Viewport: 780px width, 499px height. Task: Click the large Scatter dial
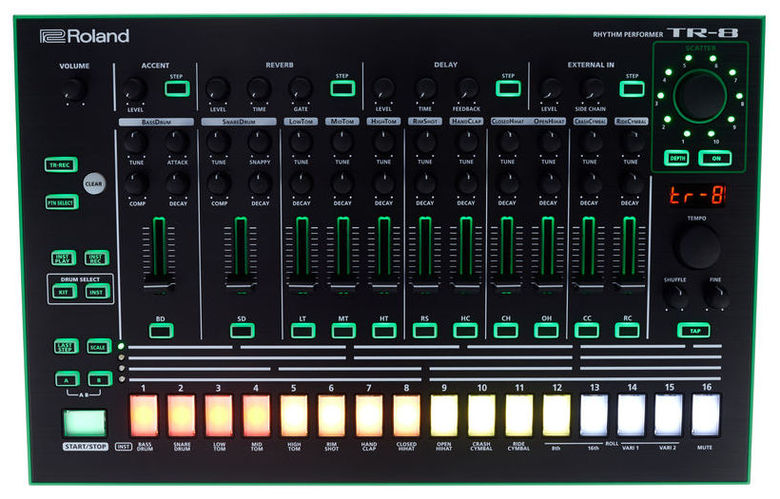point(700,97)
